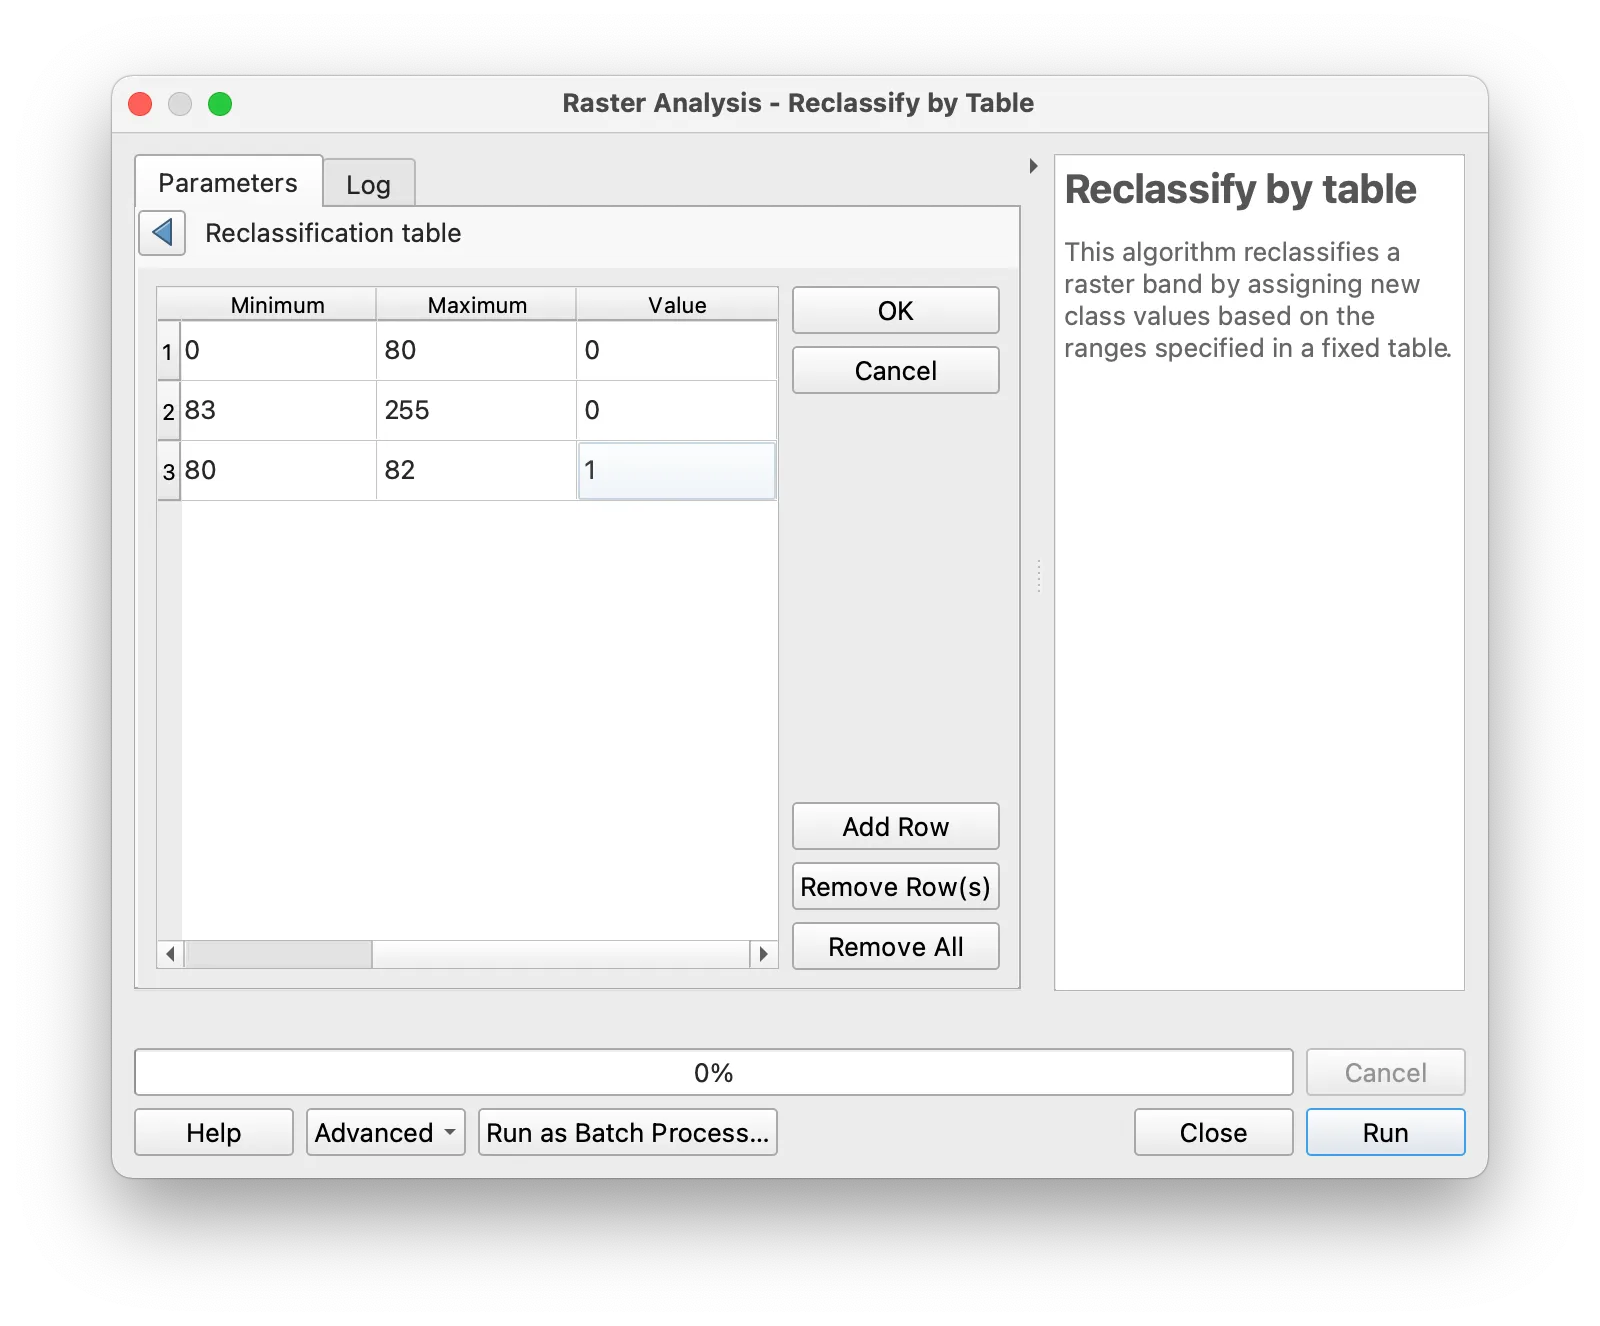The height and width of the screenshot is (1326, 1600).
Task: Cancel the reclassification table edits
Action: (895, 371)
